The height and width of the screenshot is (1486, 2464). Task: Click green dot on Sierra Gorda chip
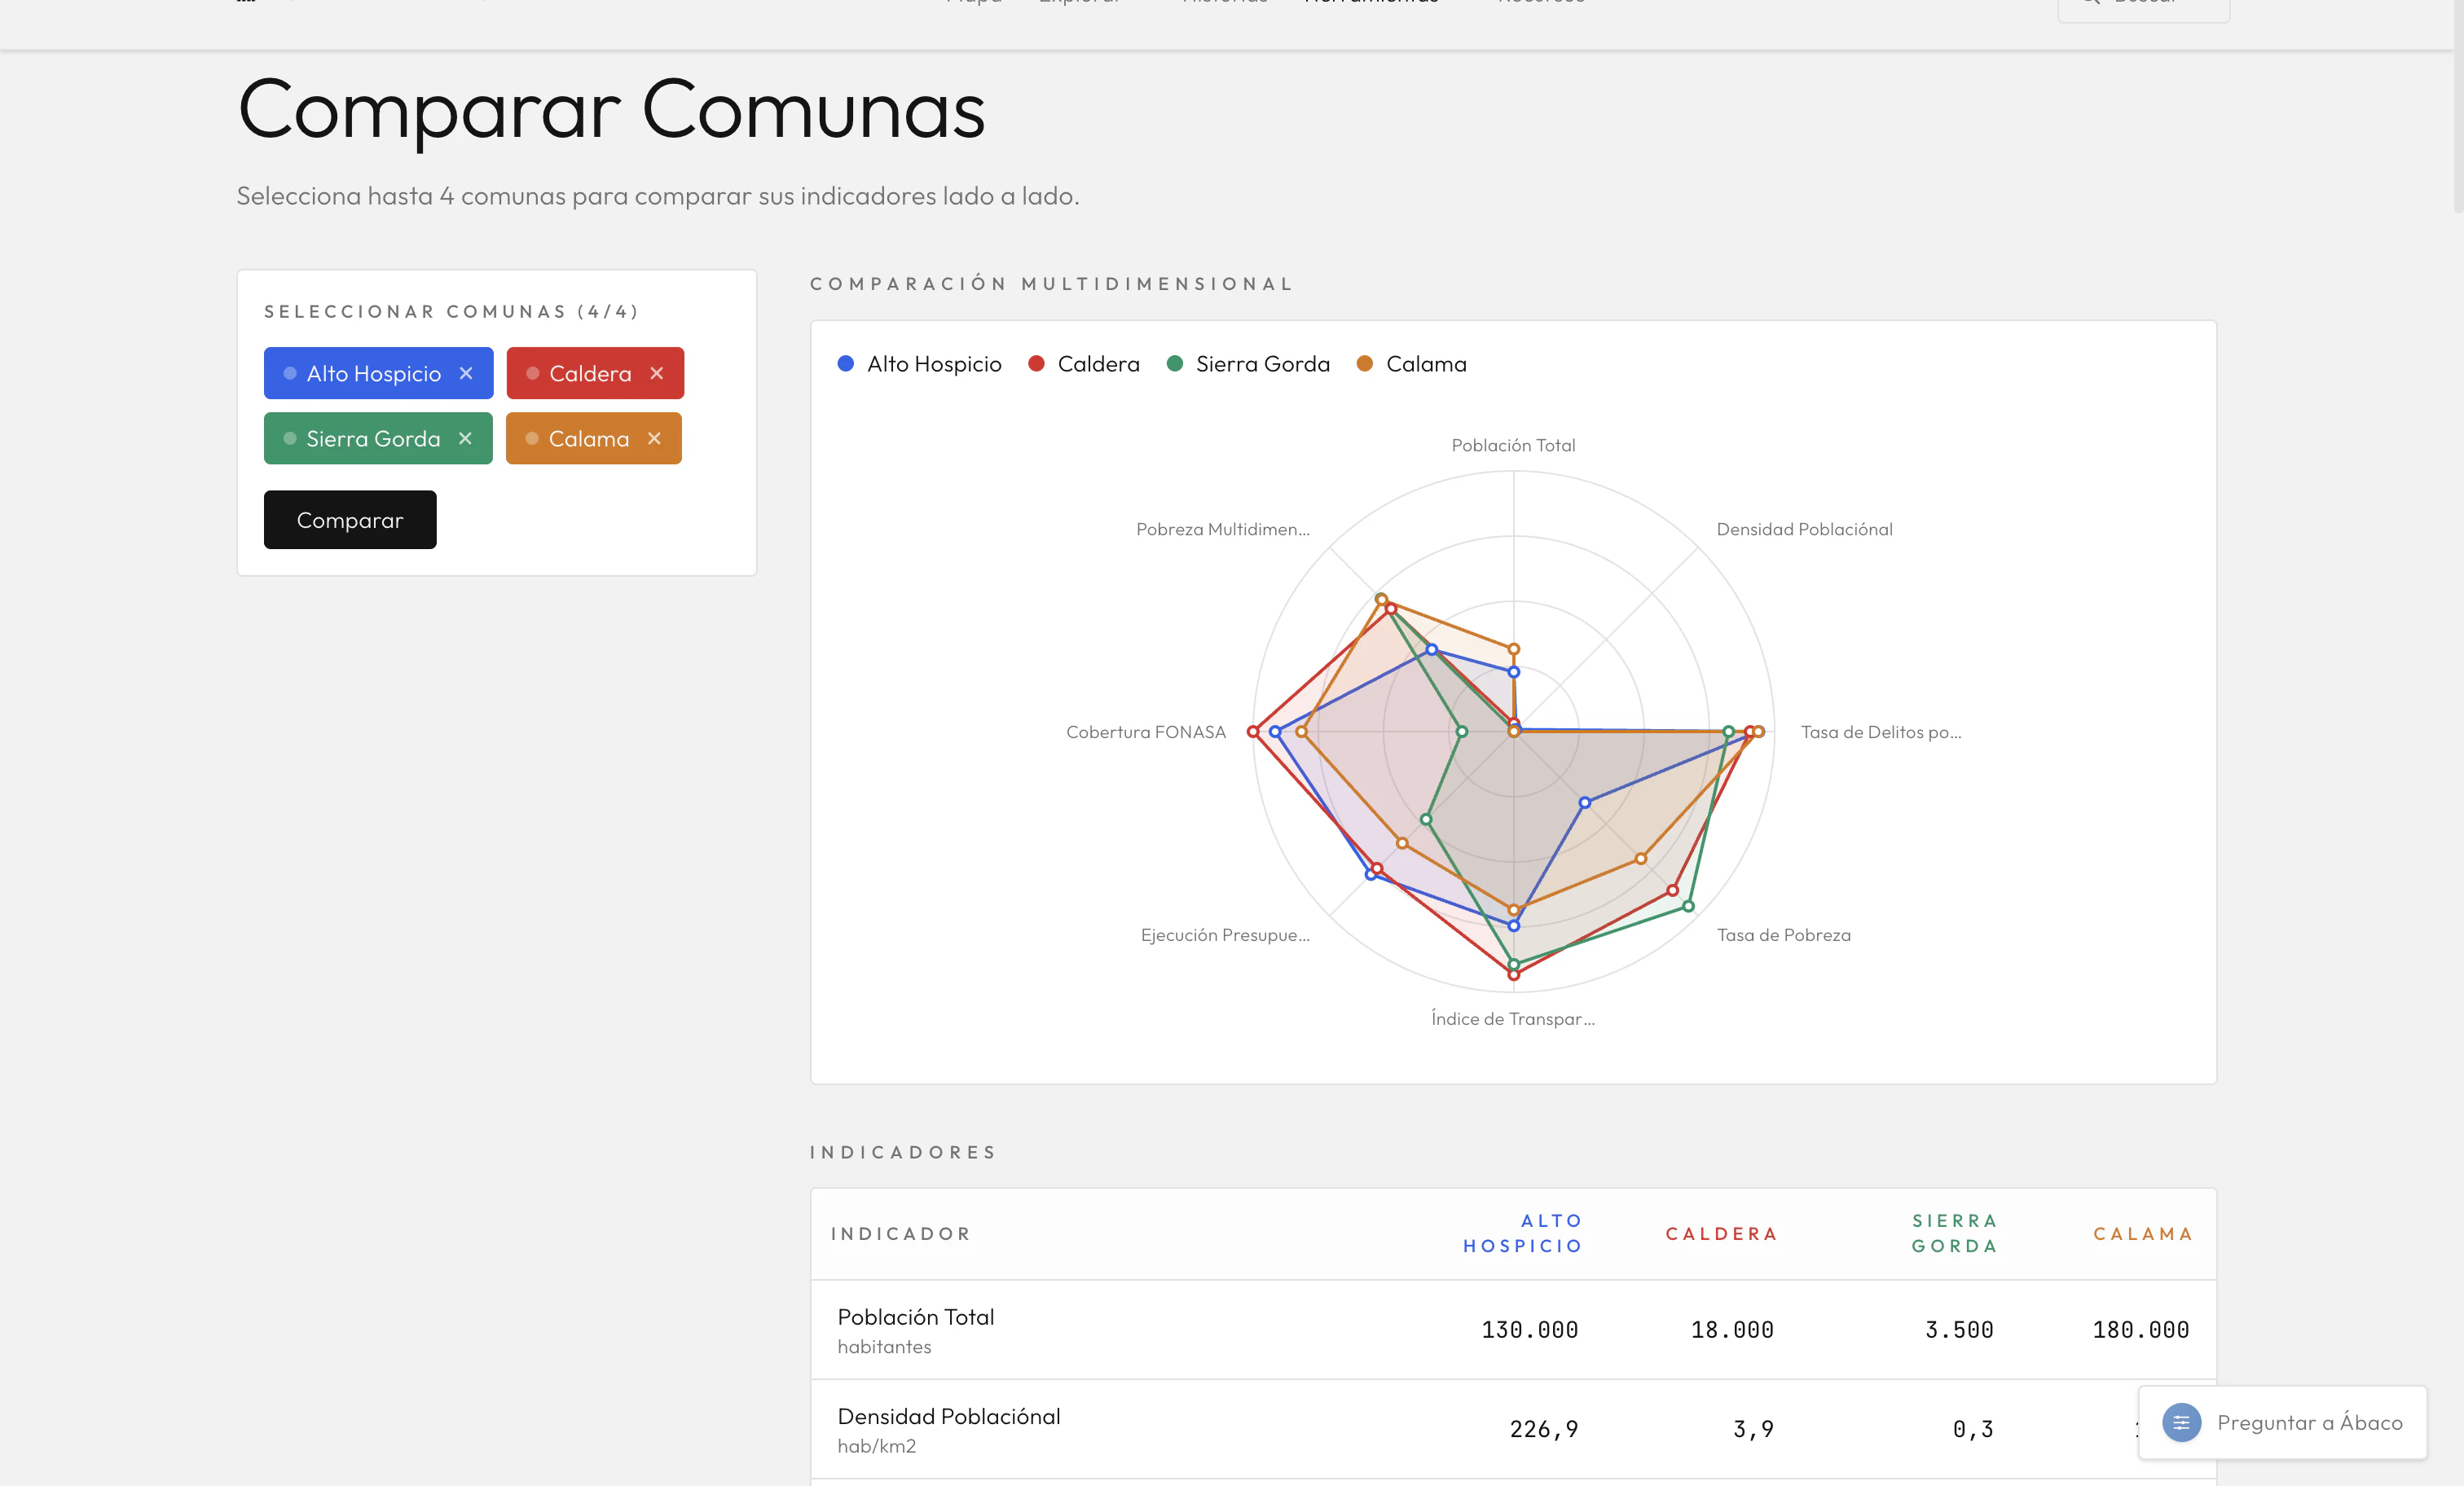[290, 438]
